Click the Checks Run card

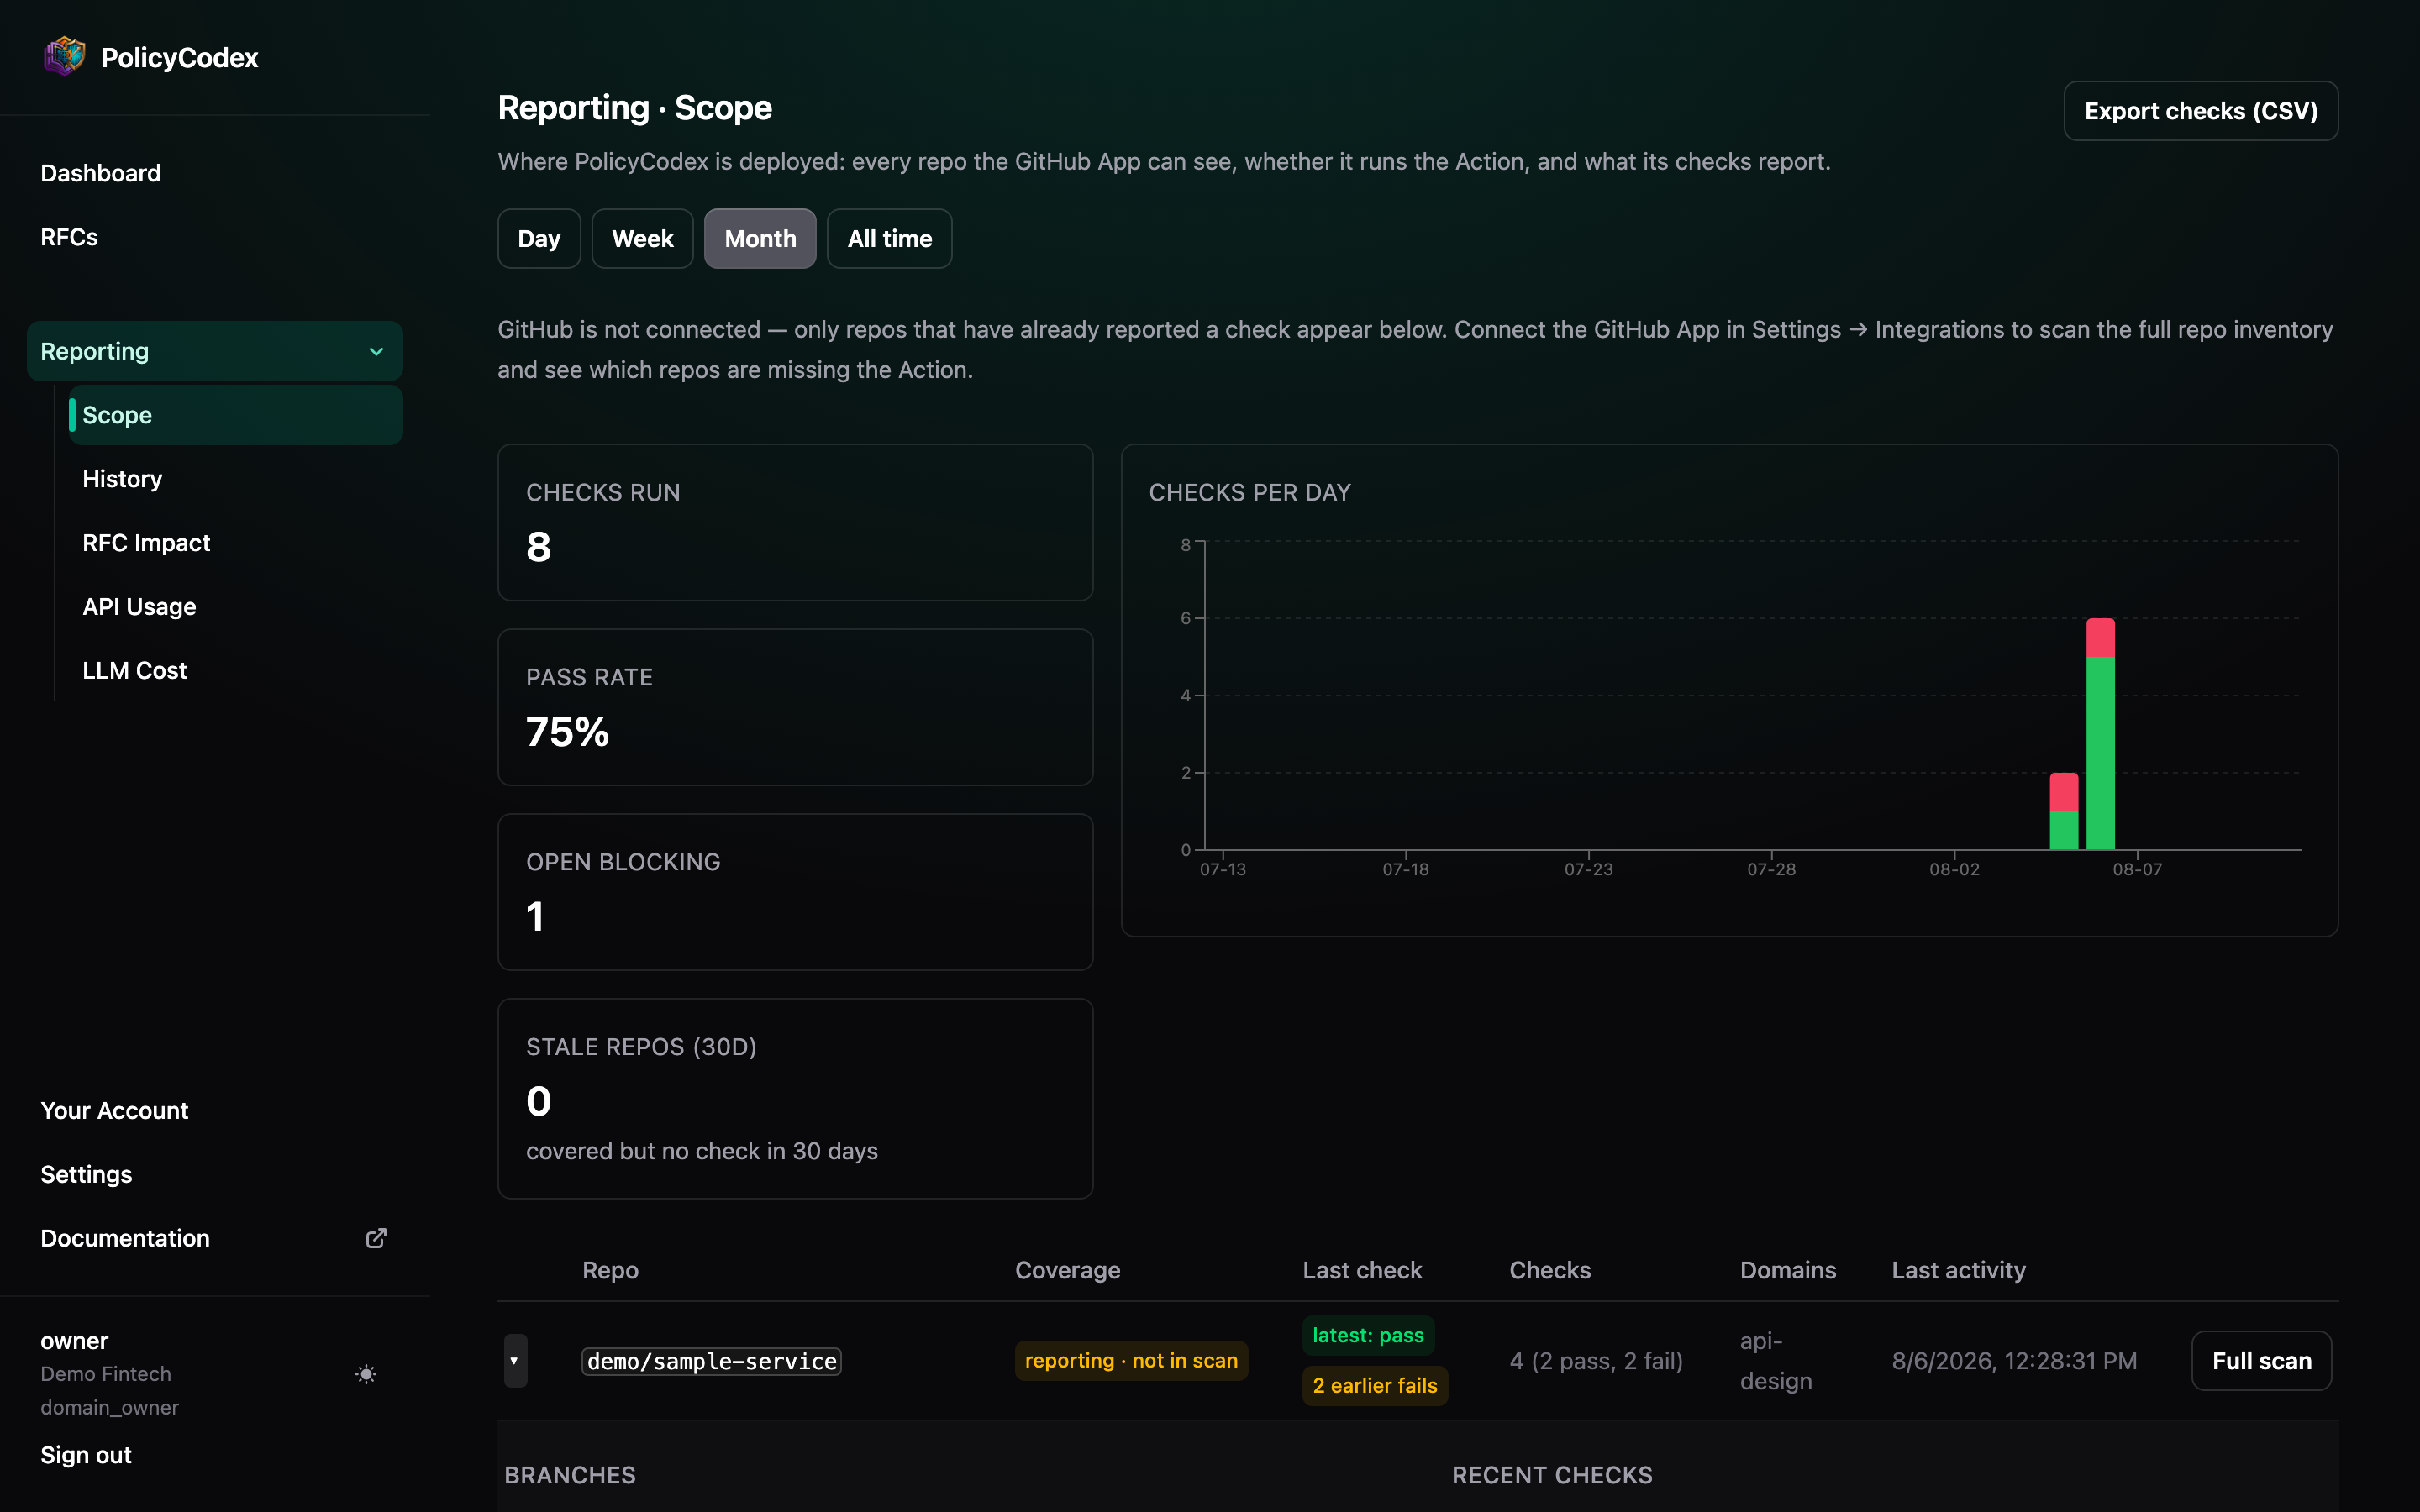tap(795, 522)
